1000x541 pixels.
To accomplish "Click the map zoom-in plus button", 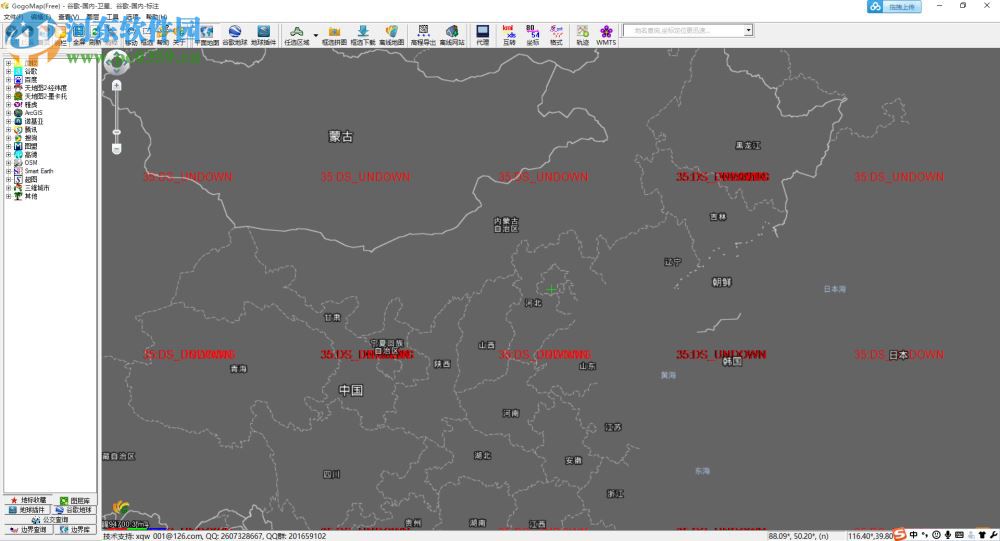I will pyautogui.click(x=116, y=85).
